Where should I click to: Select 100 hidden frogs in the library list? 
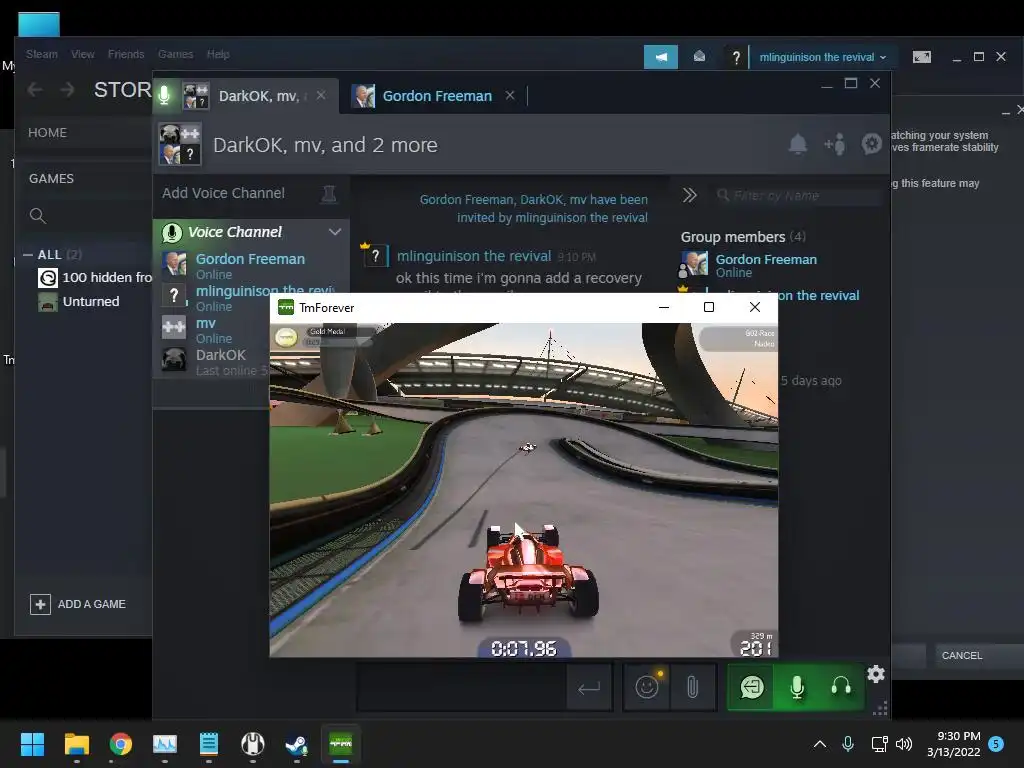[95, 278]
